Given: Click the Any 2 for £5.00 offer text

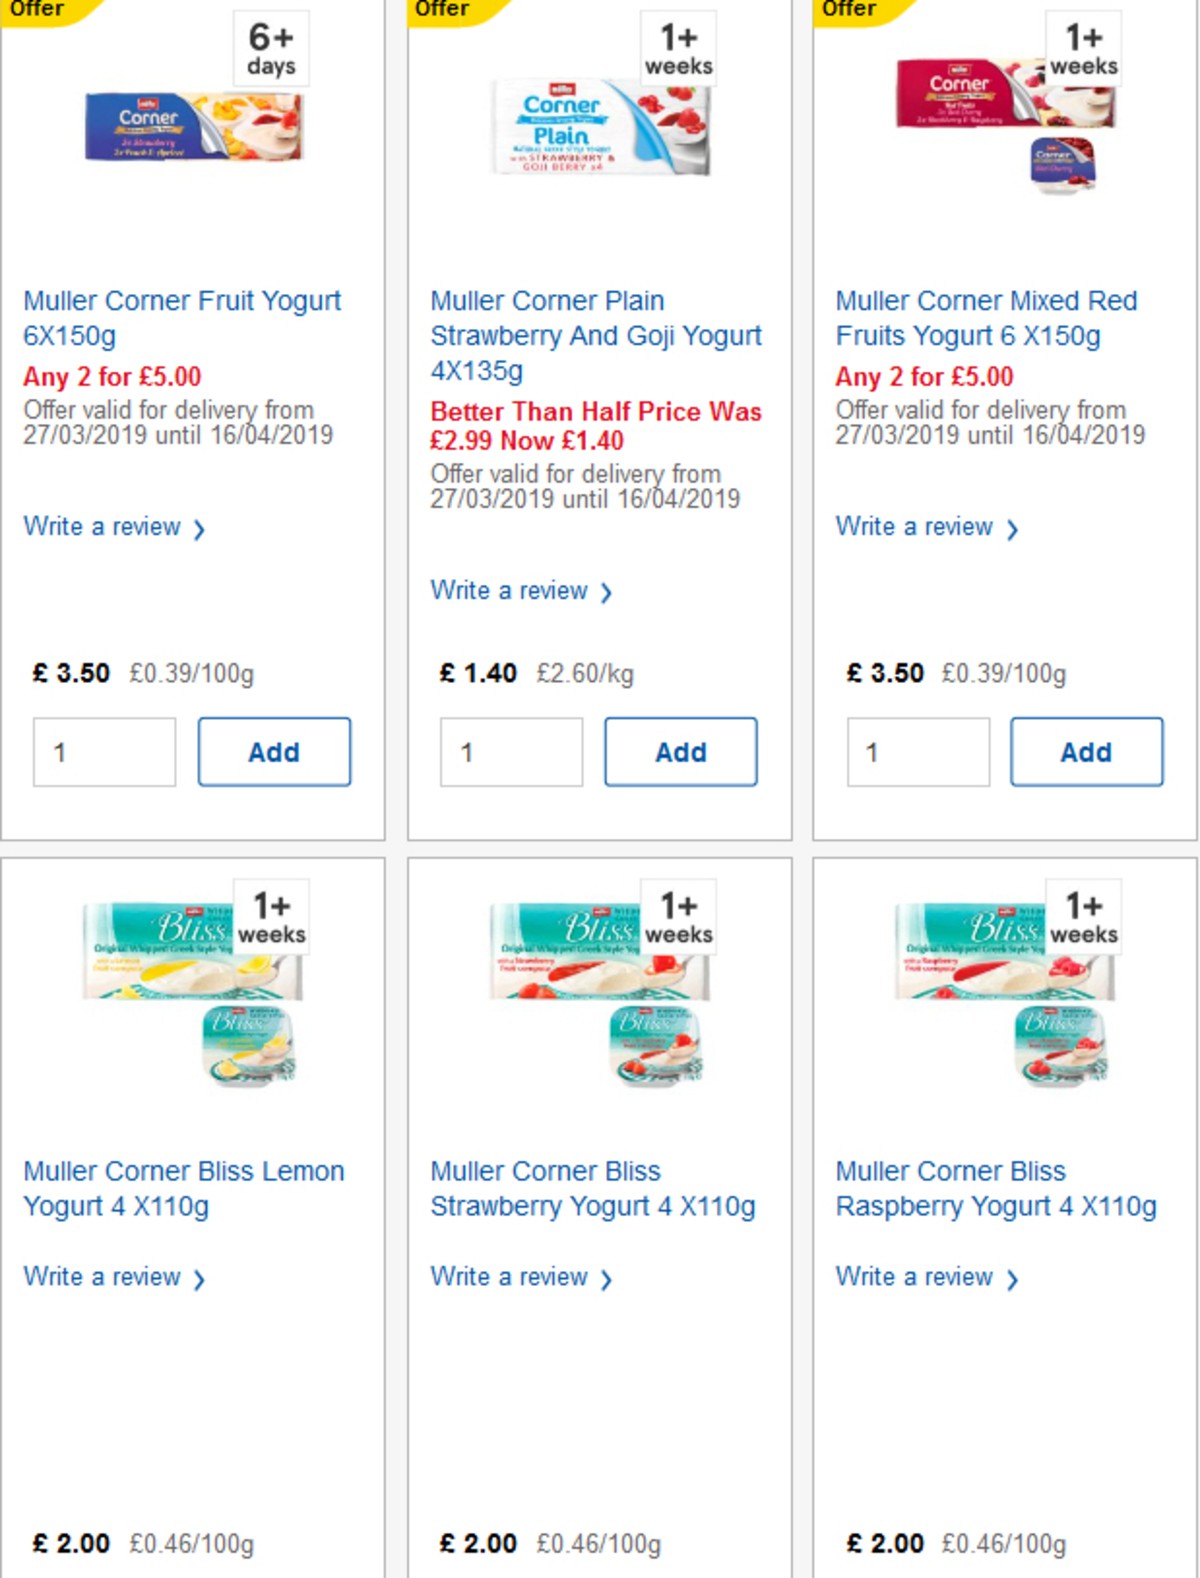Looking at the screenshot, I should click(x=112, y=377).
